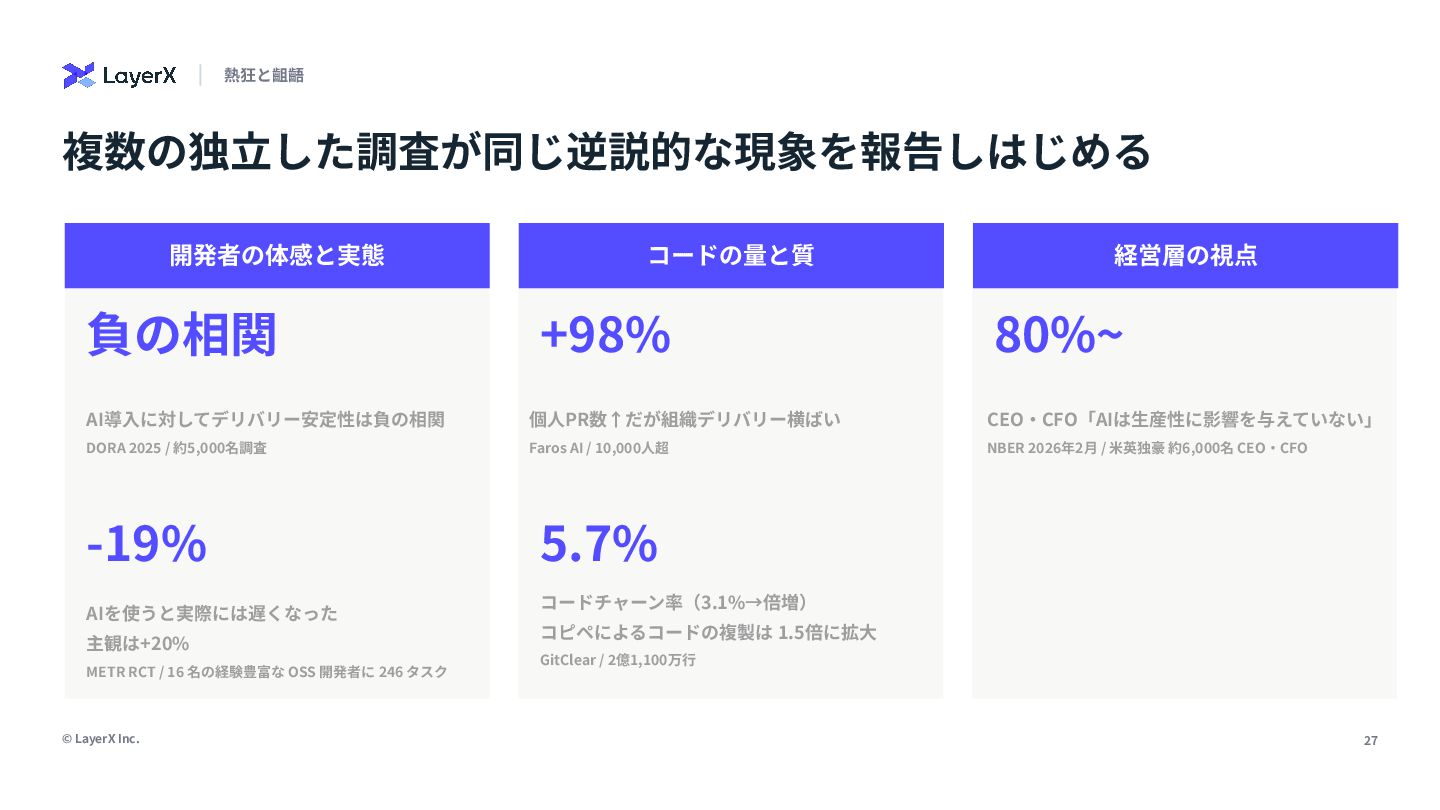This screenshot has height=810, width=1440.
Task: Click the Faros AI source citation
Action: (598, 448)
